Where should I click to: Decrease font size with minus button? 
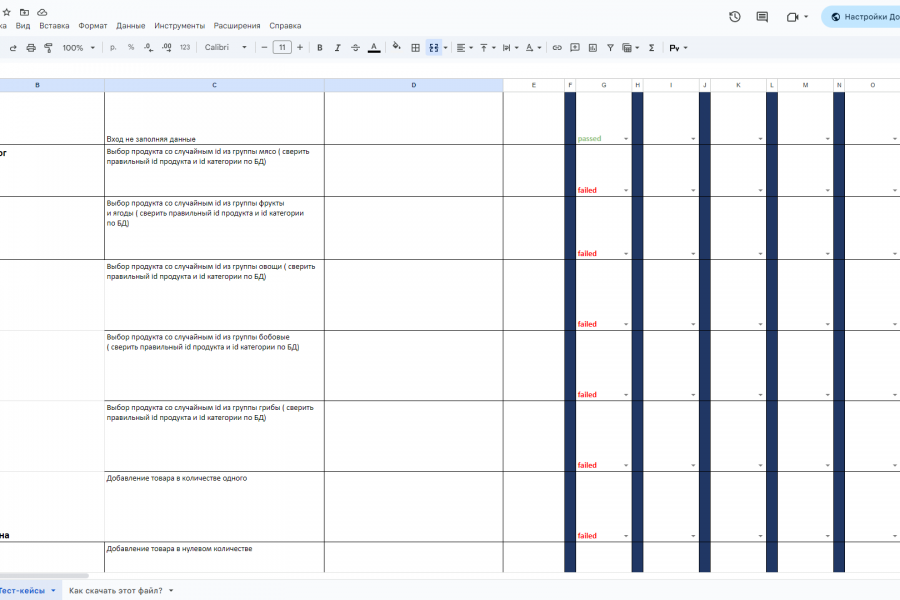(x=264, y=48)
